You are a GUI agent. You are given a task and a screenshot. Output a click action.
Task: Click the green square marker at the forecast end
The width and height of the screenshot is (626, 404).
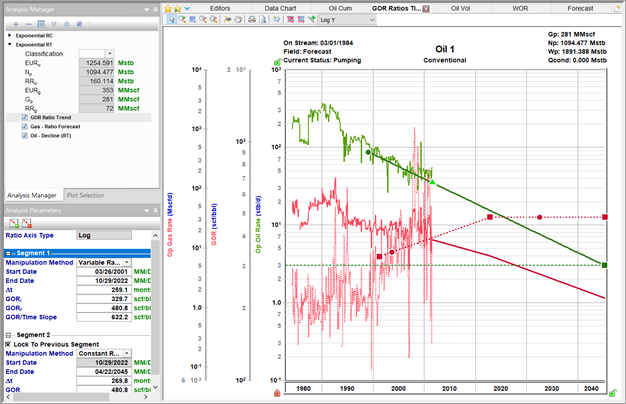604,265
